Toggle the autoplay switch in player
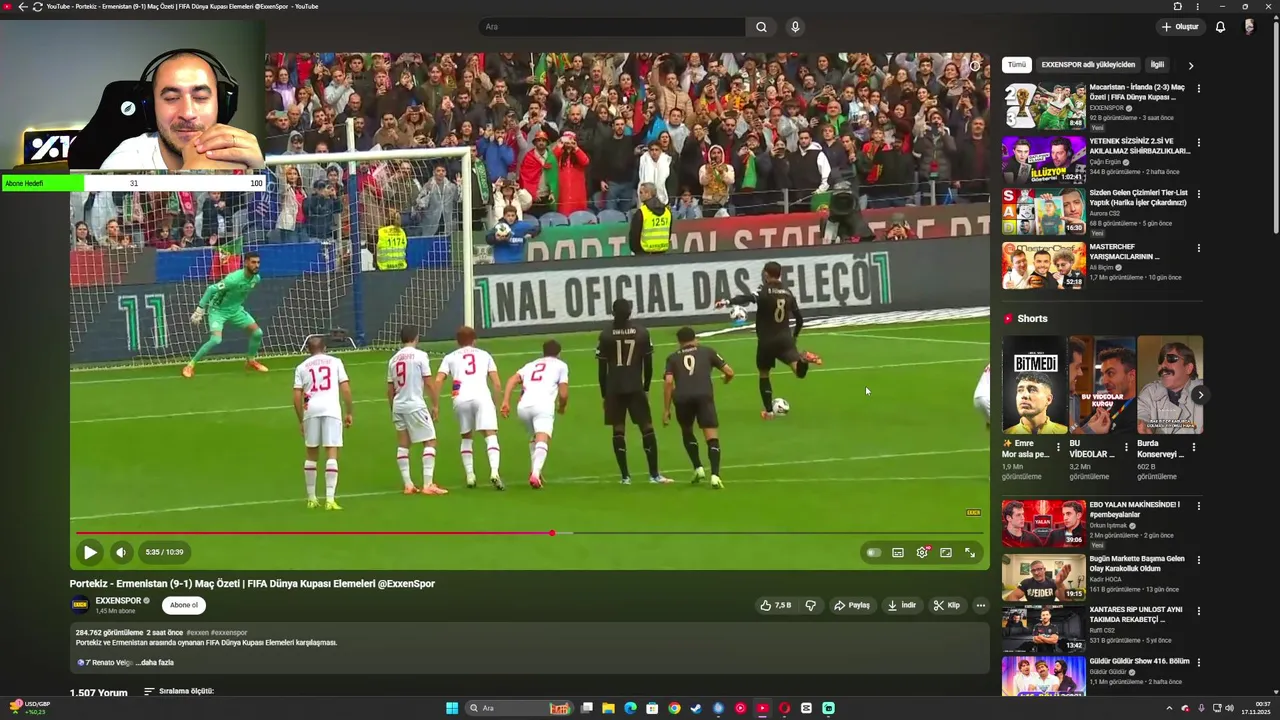 pos(874,552)
